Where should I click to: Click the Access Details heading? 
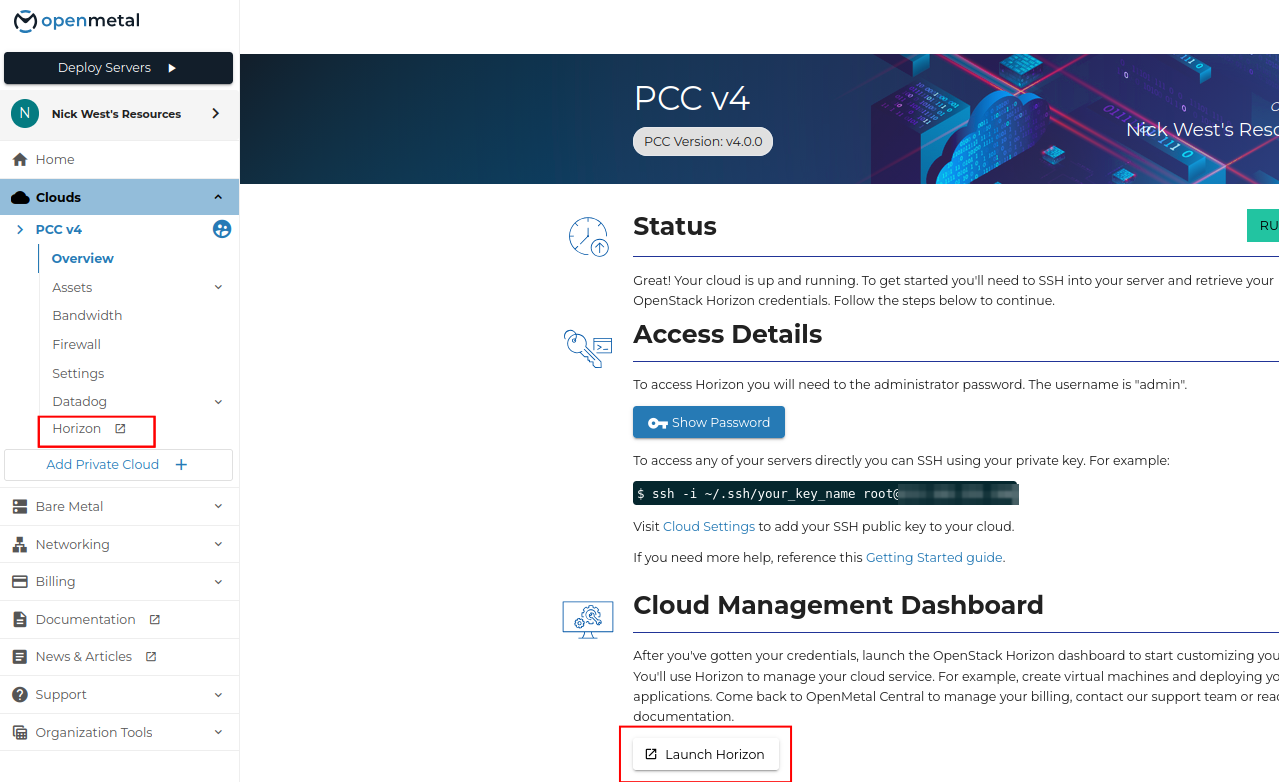(x=728, y=334)
